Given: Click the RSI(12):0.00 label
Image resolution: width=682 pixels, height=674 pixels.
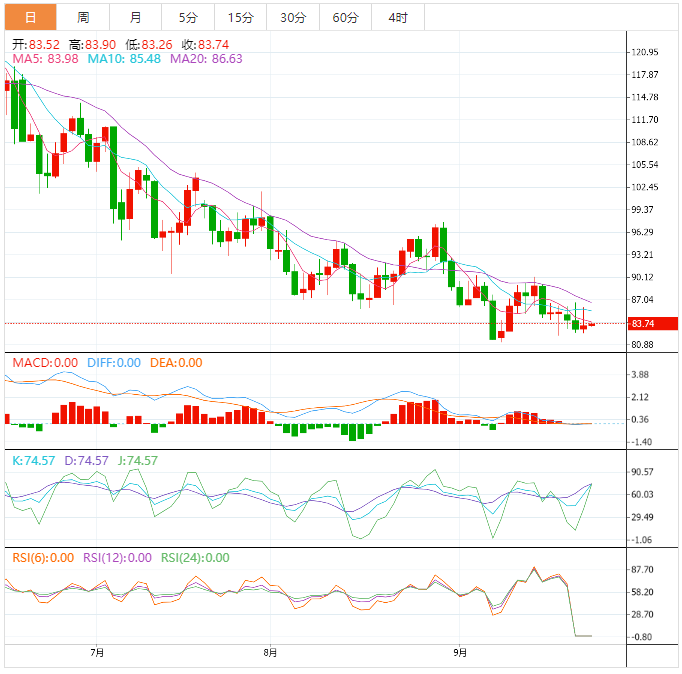Looking at the screenshot, I should [x=117, y=557].
